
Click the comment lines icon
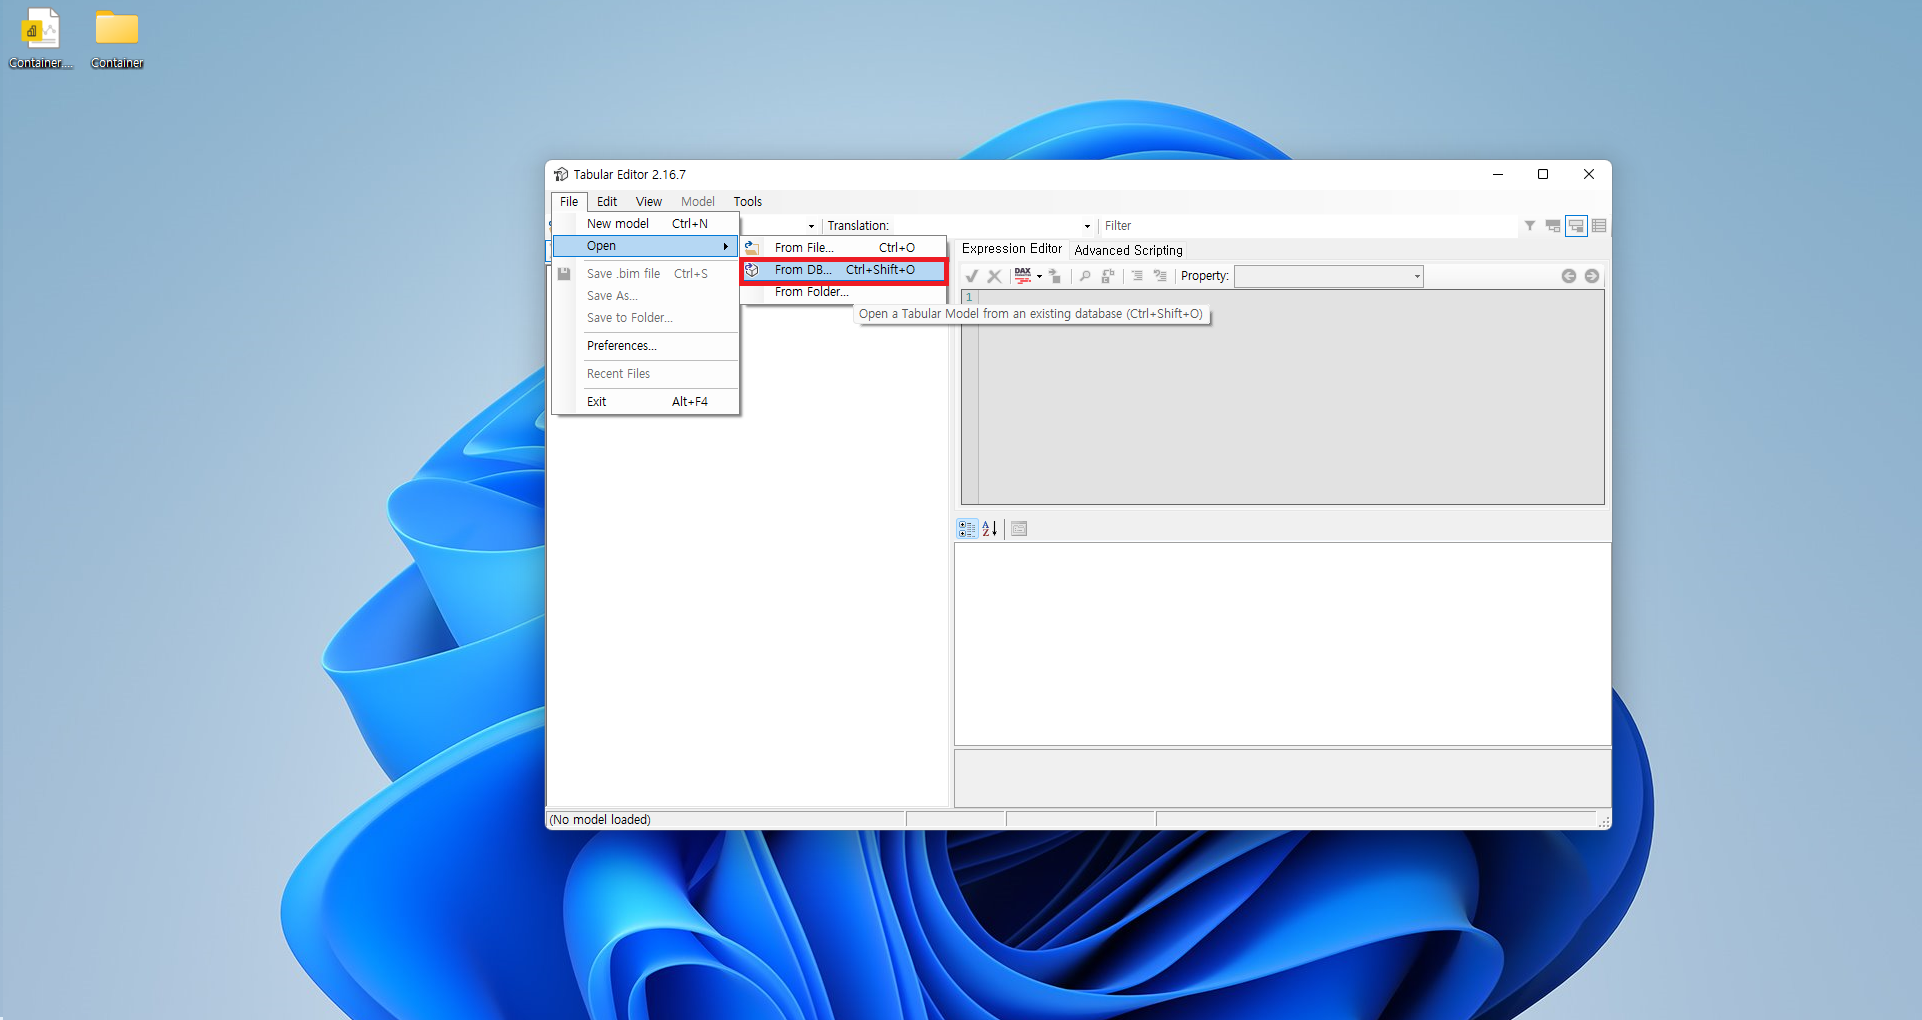click(1160, 276)
